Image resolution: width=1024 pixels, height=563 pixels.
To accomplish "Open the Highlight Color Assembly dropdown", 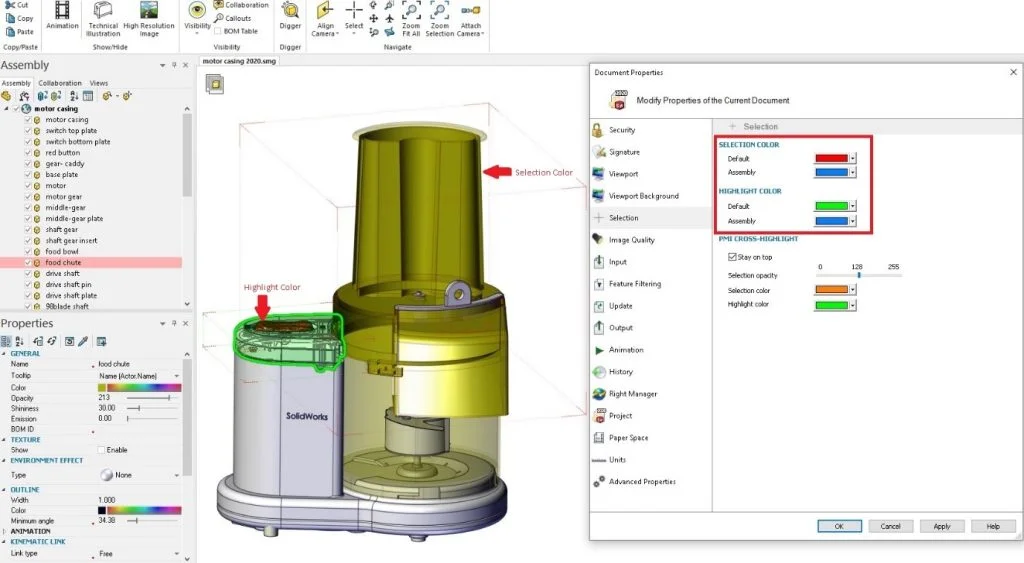I will (x=853, y=221).
